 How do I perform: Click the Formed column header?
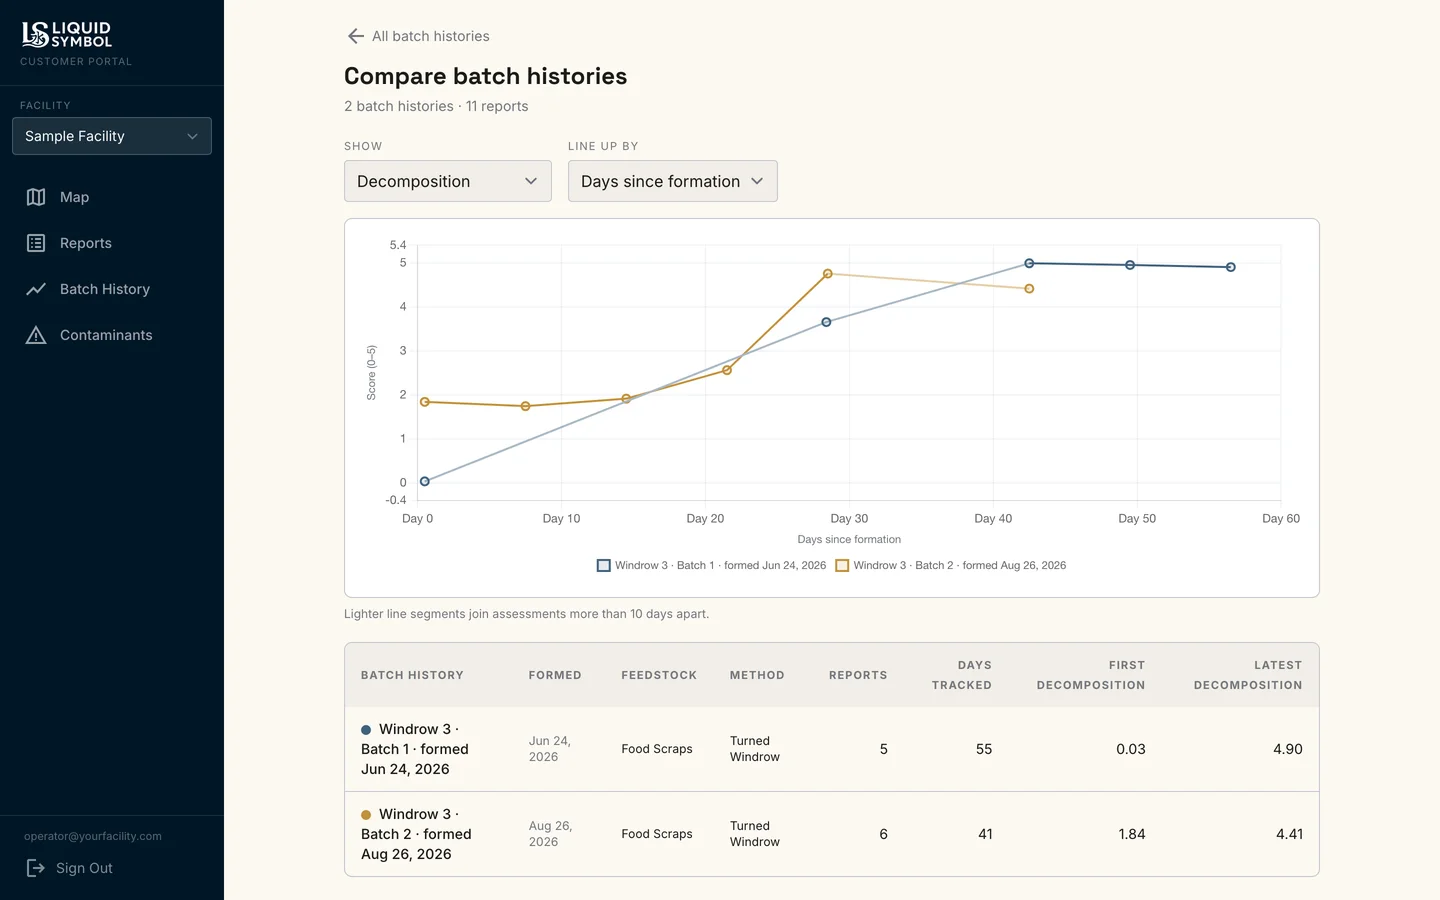pyautogui.click(x=555, y=675)
